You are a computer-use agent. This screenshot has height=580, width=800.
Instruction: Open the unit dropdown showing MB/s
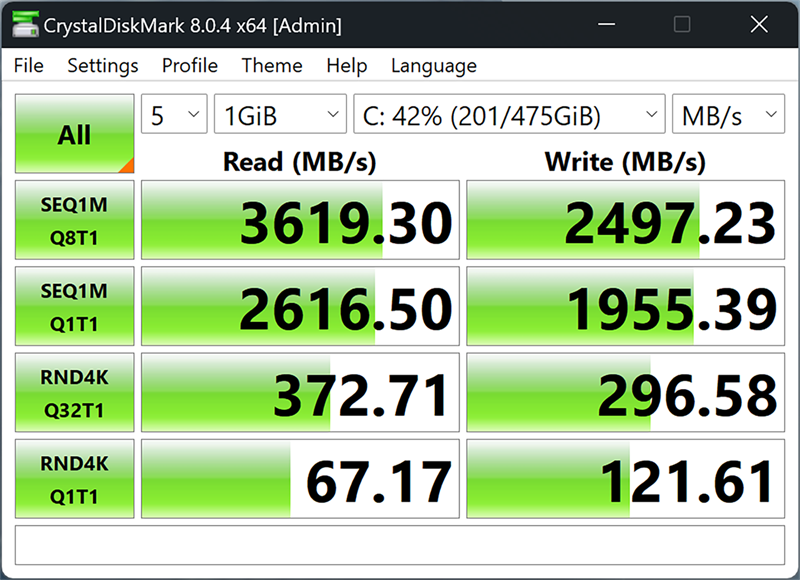point(729,114)
